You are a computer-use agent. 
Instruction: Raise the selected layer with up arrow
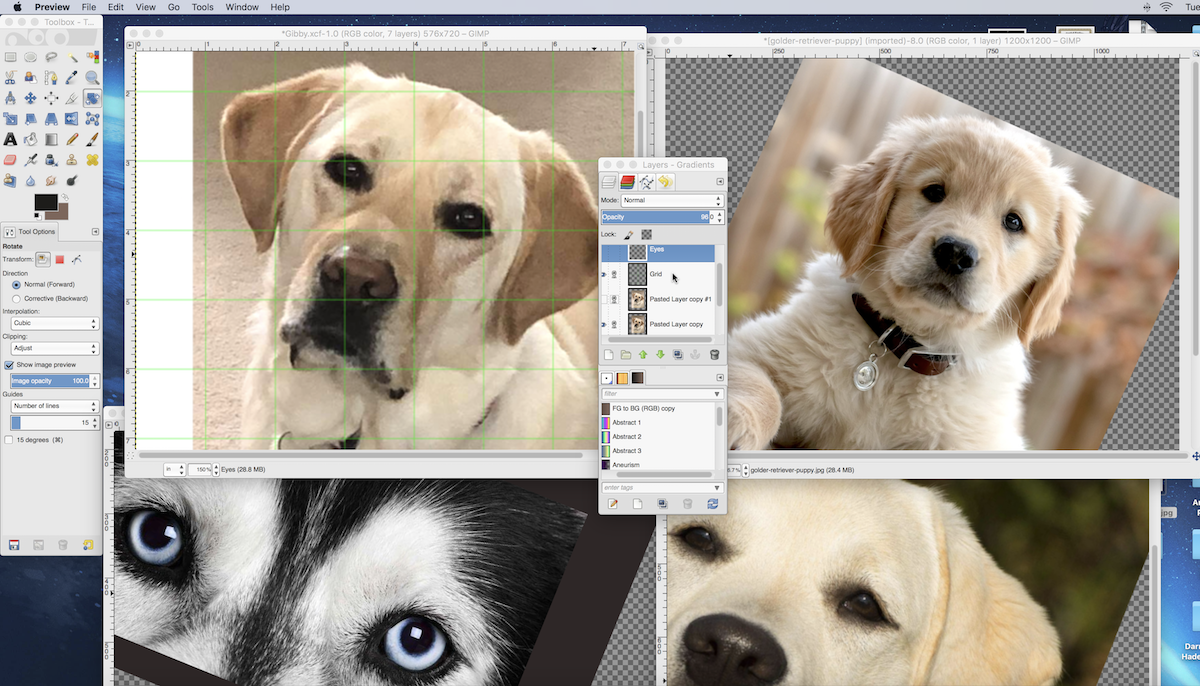[x=643, y=354]
